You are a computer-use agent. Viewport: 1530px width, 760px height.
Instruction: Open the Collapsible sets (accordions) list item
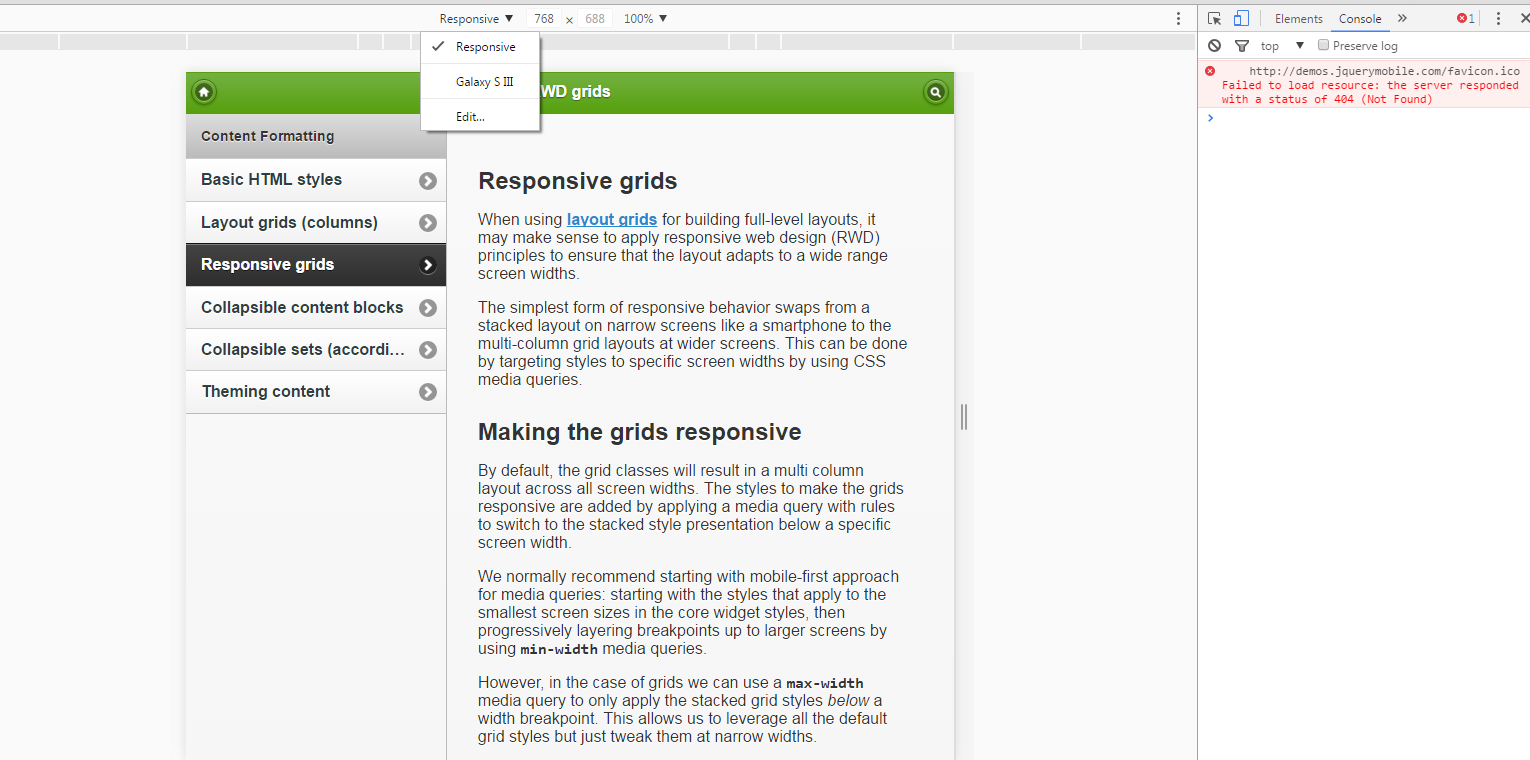coord(316,350)
